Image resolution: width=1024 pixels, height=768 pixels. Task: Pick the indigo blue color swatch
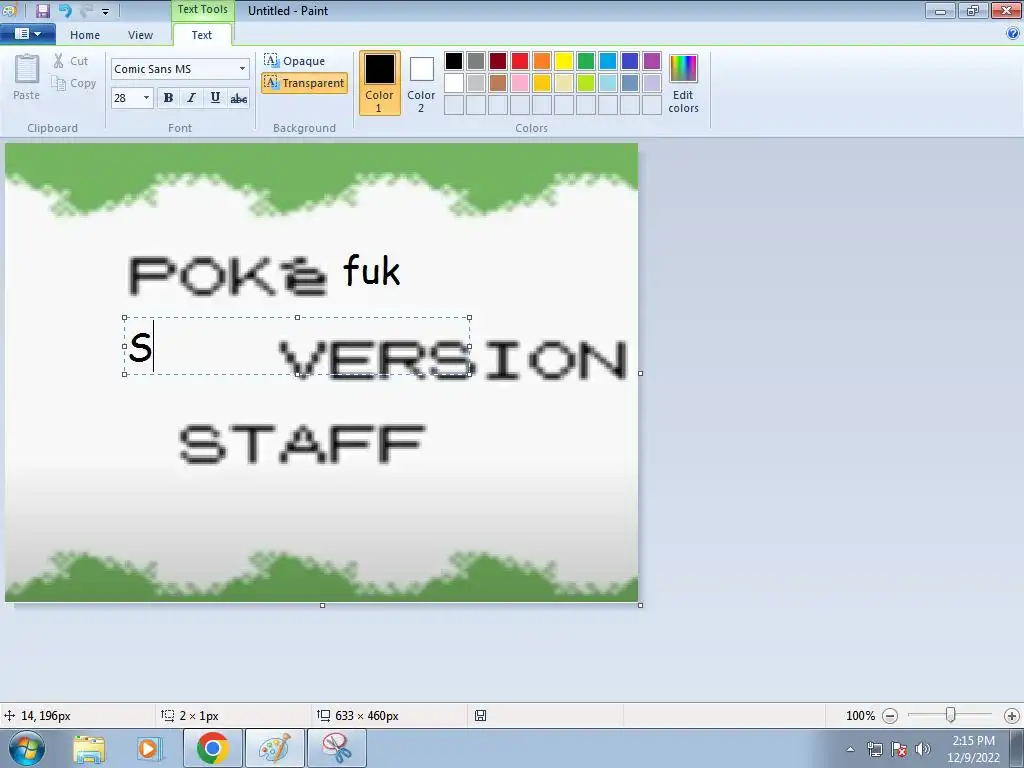pyautogui.click(x=630, y=61)
